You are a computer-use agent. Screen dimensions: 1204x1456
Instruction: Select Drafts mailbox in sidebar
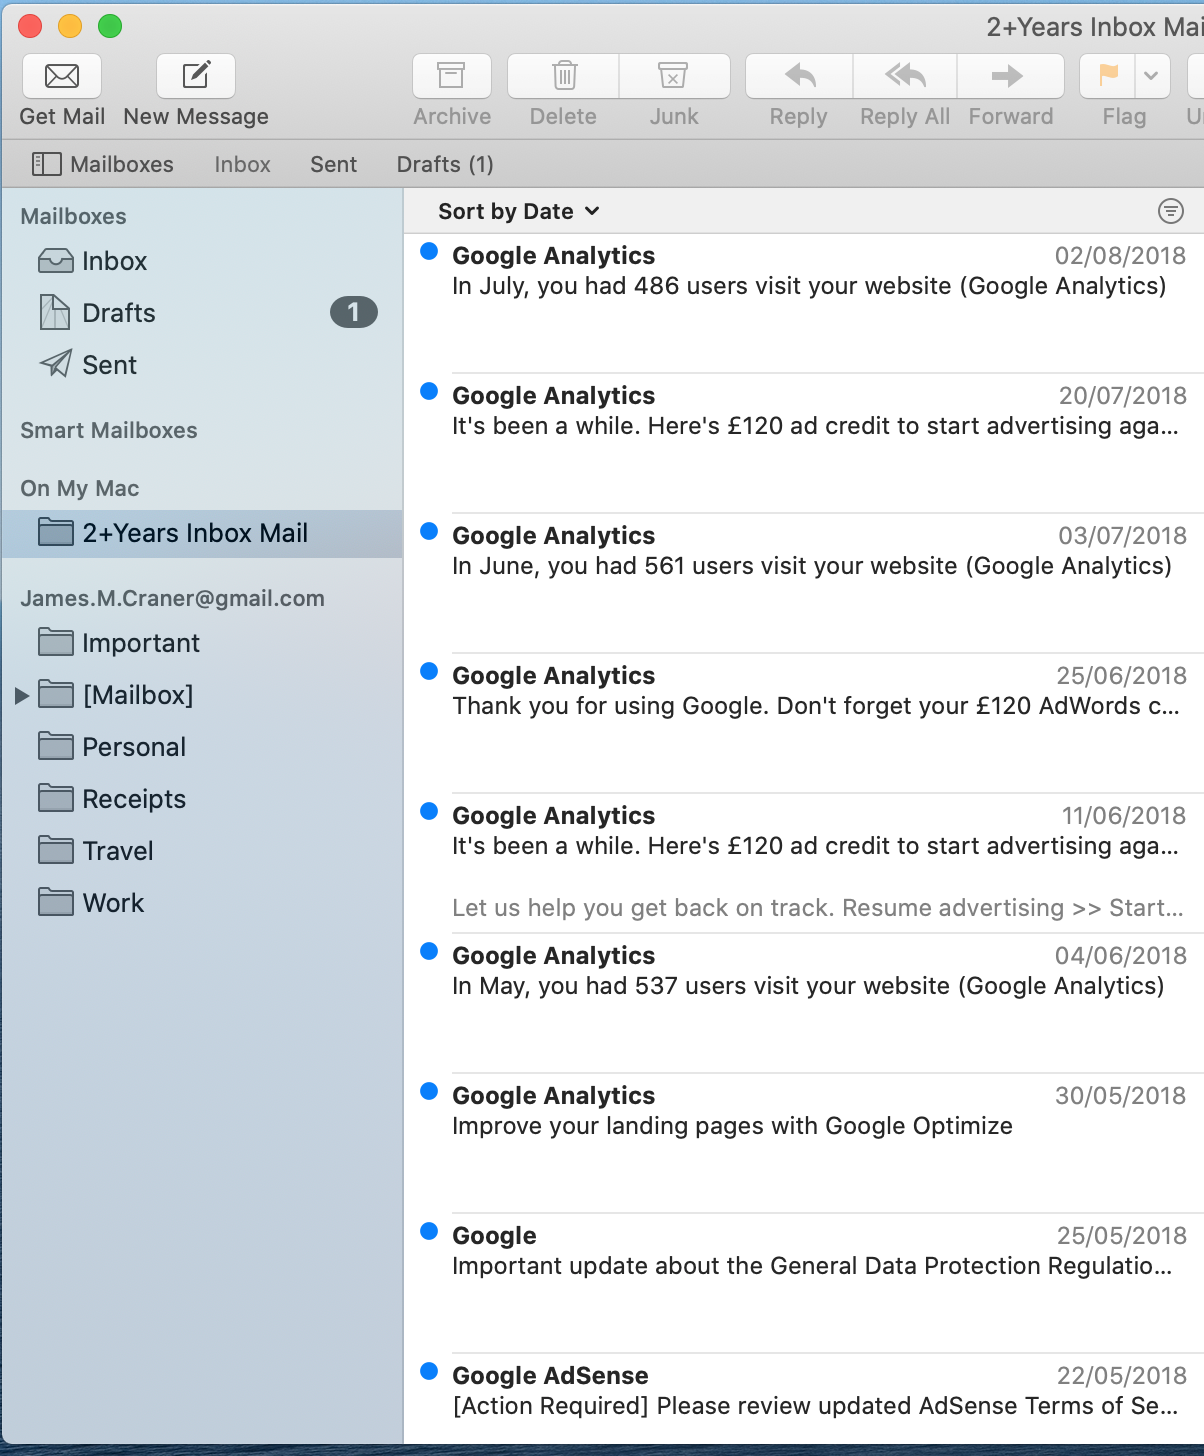pos(202,313)
